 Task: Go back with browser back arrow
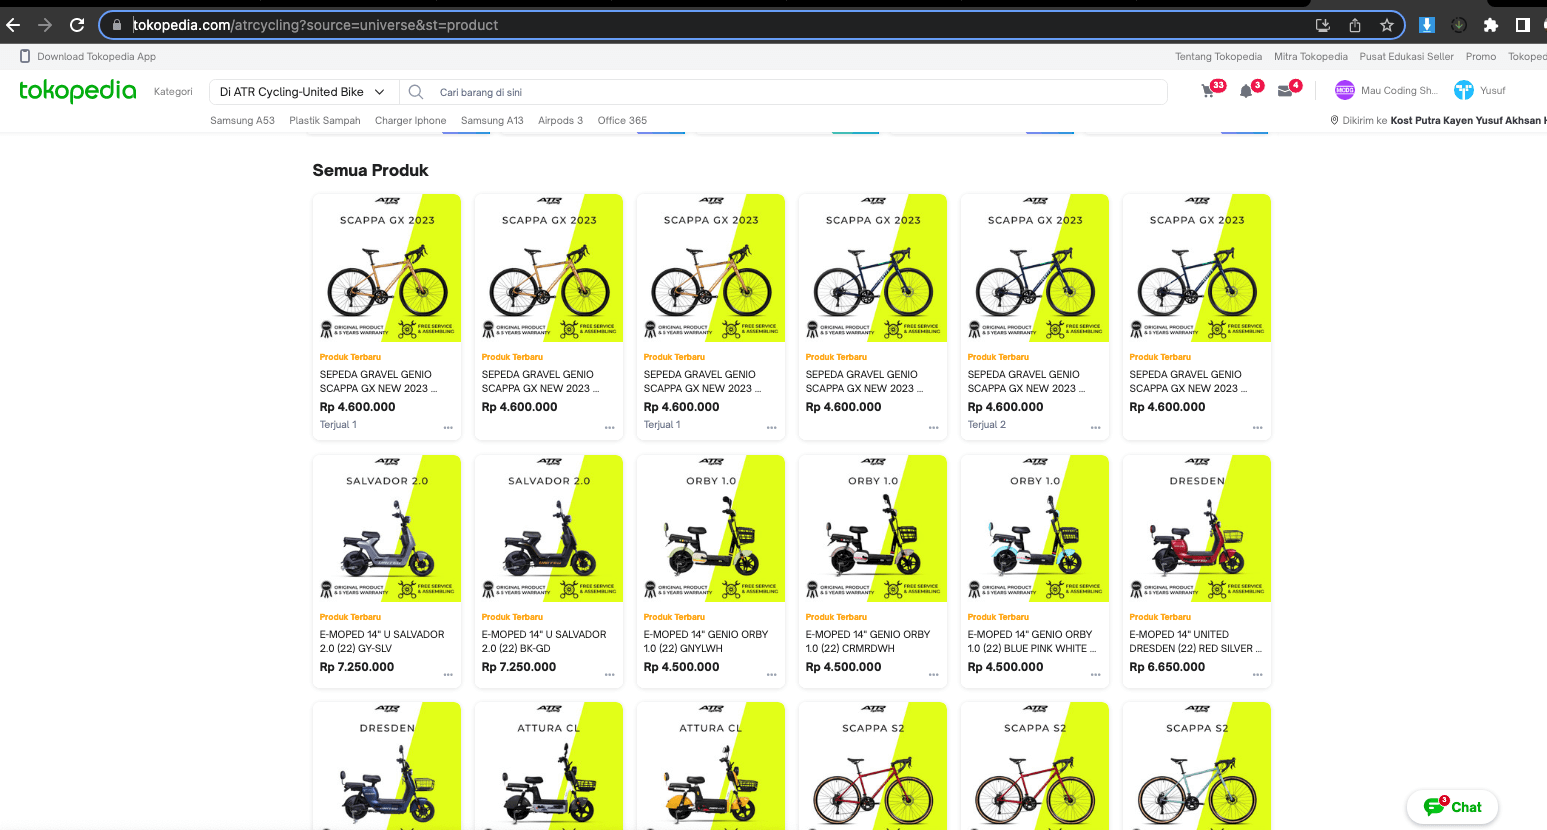14,25
